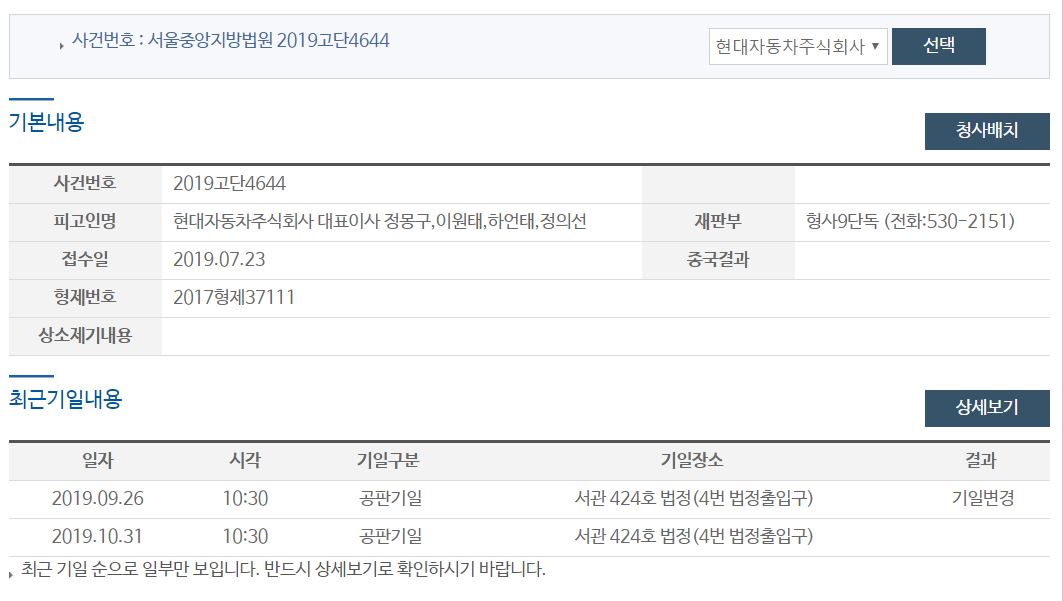Click the 기일장소 column header

[x=692, y=461]
